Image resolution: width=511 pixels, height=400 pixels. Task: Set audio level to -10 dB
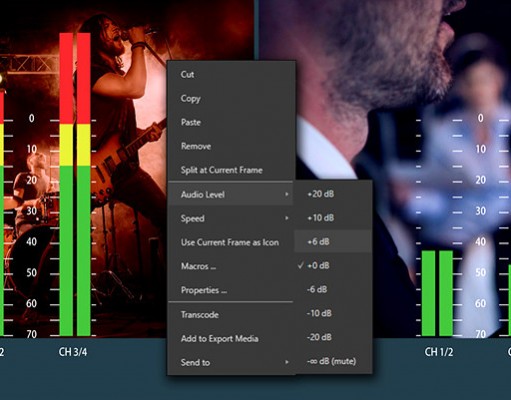click(x=333, y=313)
